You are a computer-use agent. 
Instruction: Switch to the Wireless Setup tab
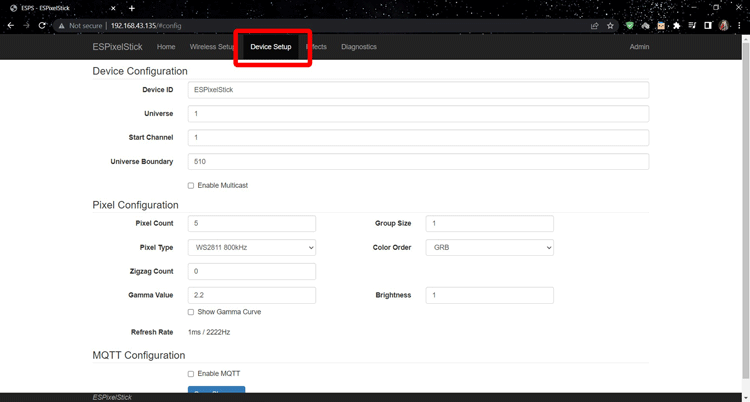[x=212, y=47]
